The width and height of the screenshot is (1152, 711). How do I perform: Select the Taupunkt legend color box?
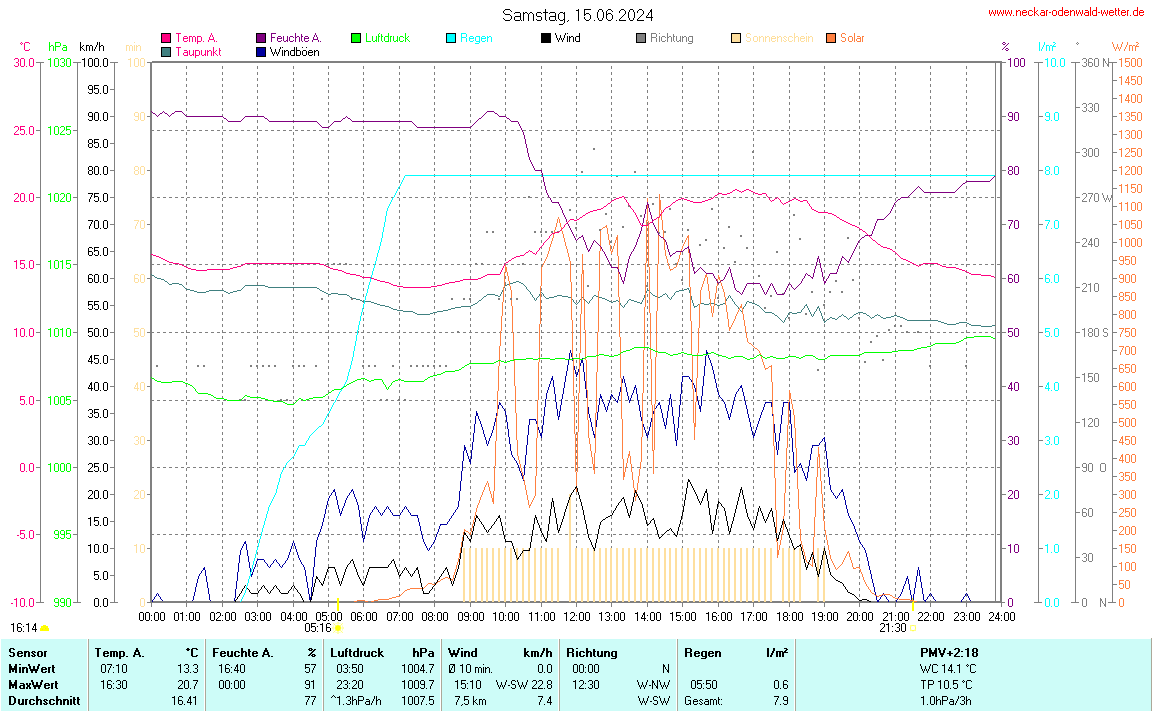pos(166,51)
